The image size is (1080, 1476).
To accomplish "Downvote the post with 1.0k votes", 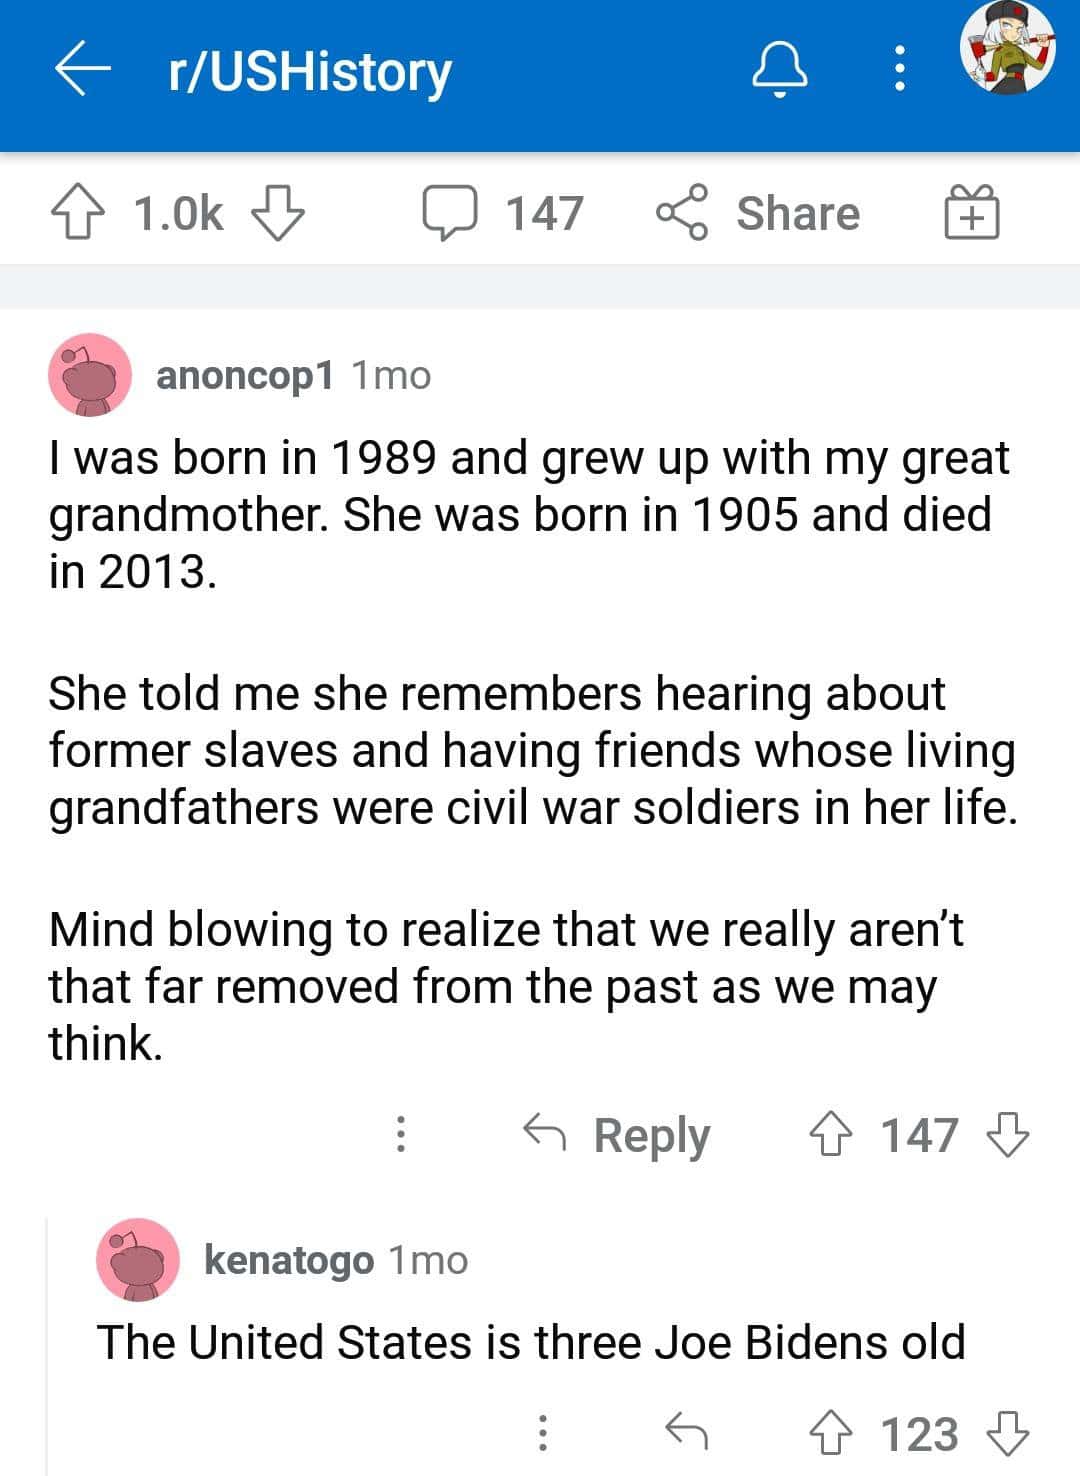I will point(277,214).
